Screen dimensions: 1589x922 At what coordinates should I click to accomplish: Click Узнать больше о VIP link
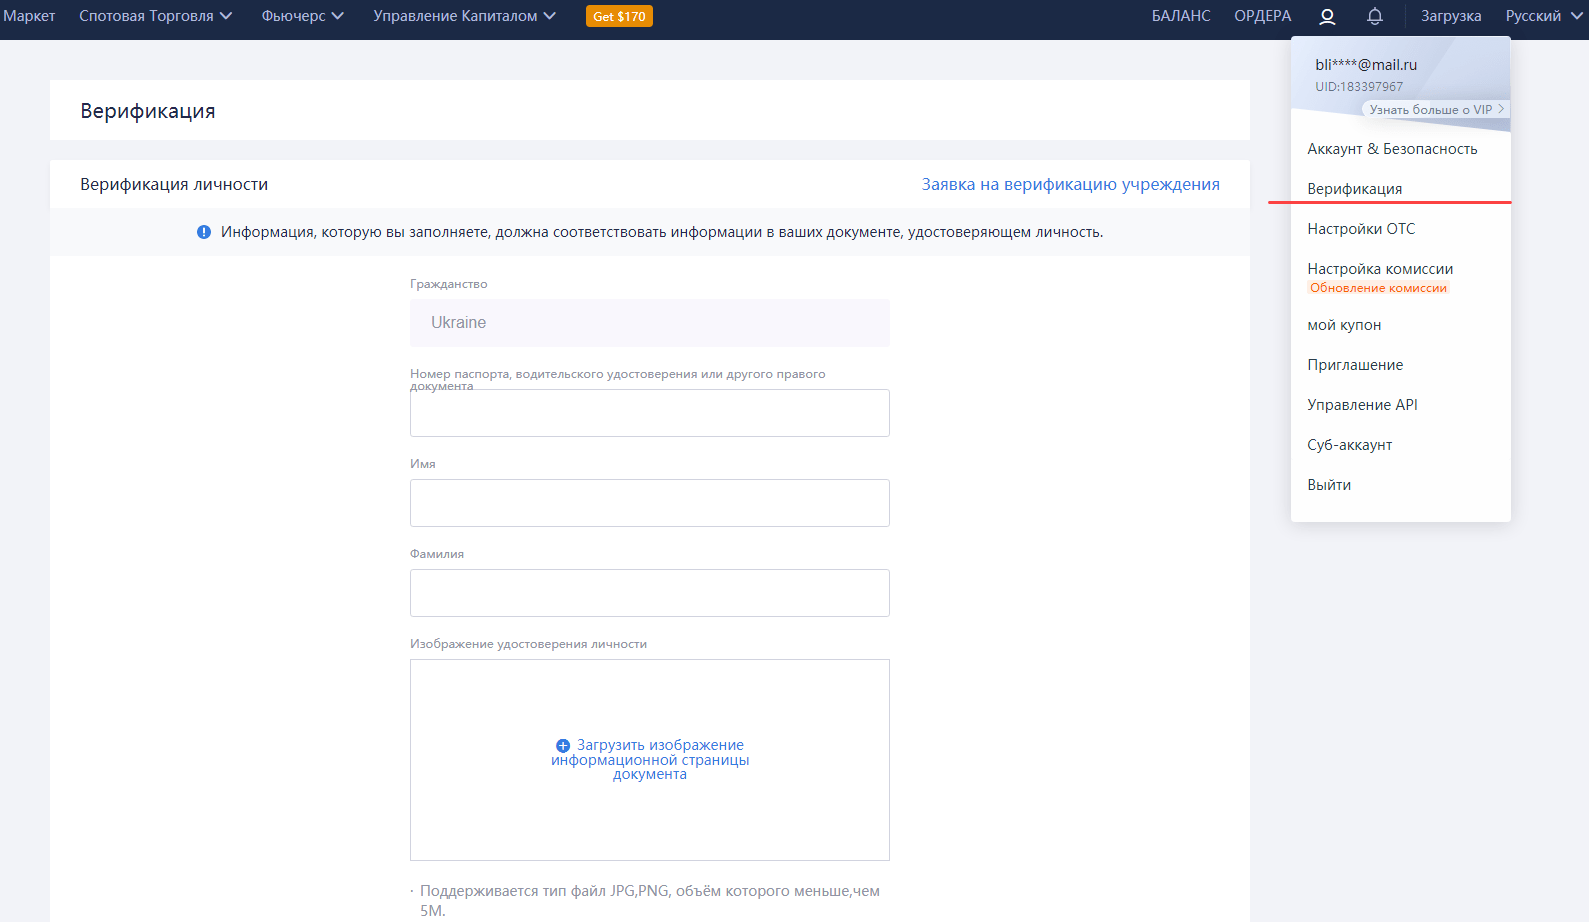1435,110
